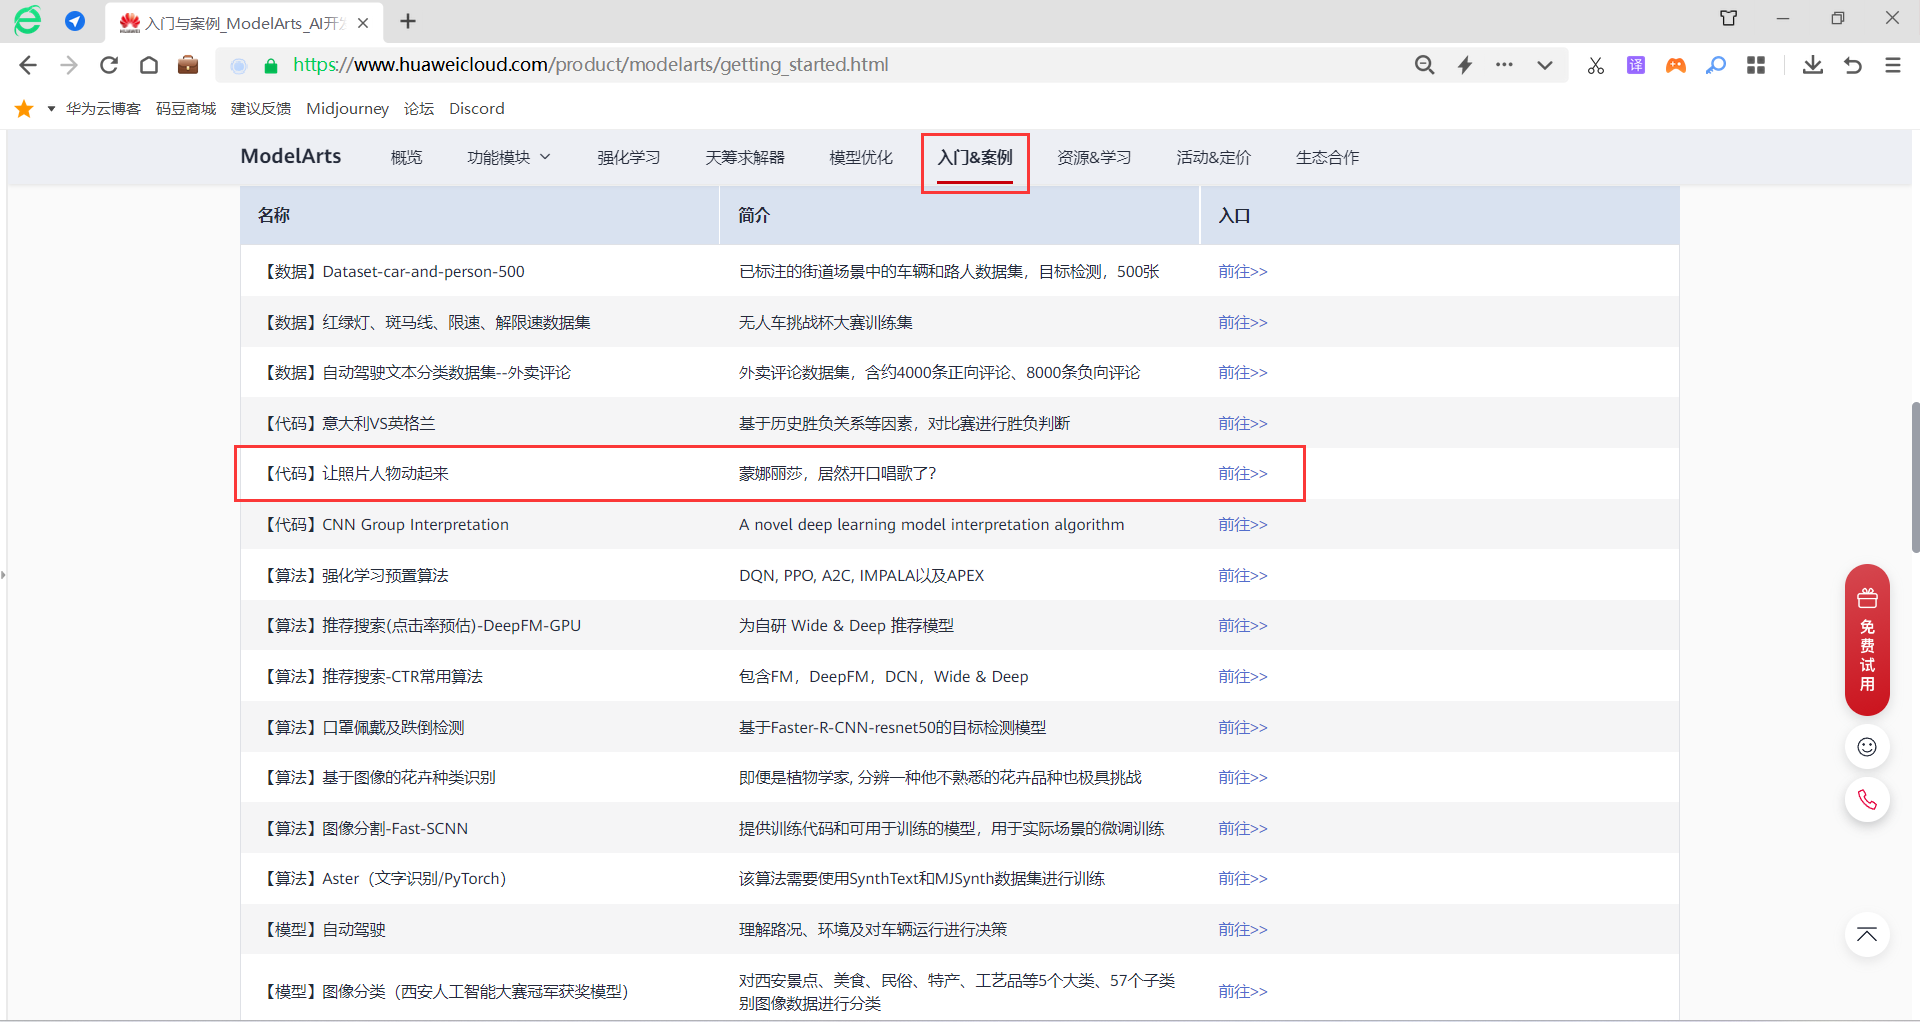Open the browser home page
The height and width of the screenshot is (1022, 1920).
pyautogui.click(x=149, y=65)
